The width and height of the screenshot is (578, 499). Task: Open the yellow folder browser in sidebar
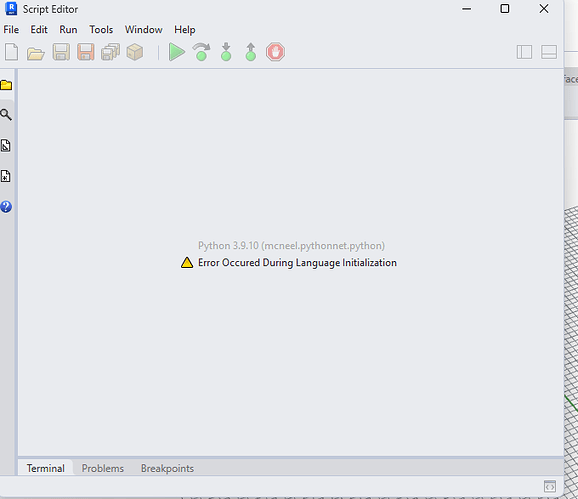tap(6, 85)
